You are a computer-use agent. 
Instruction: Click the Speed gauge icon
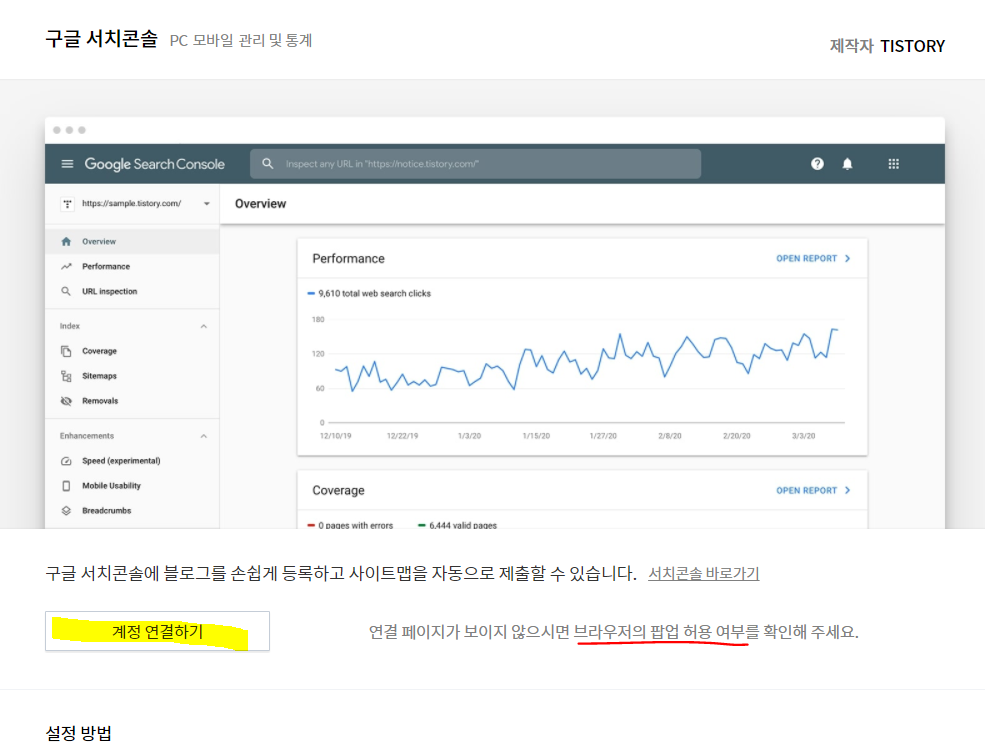pyautogui.click(x=66, y=461)
